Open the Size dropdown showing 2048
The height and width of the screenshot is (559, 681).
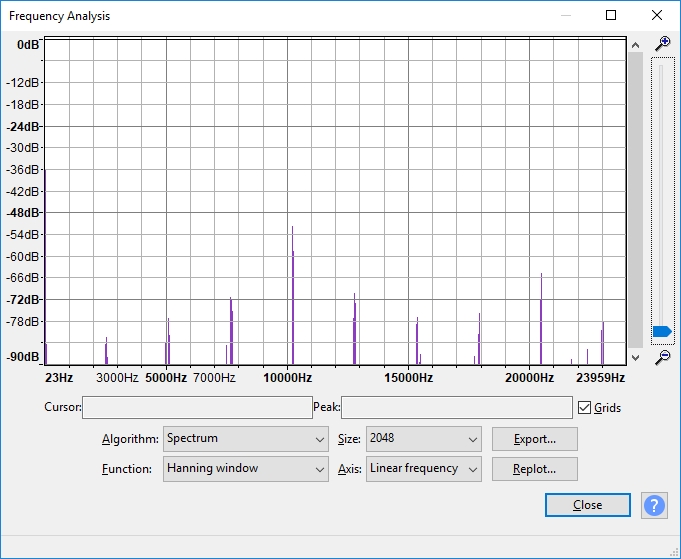click(x=423, y=439)
